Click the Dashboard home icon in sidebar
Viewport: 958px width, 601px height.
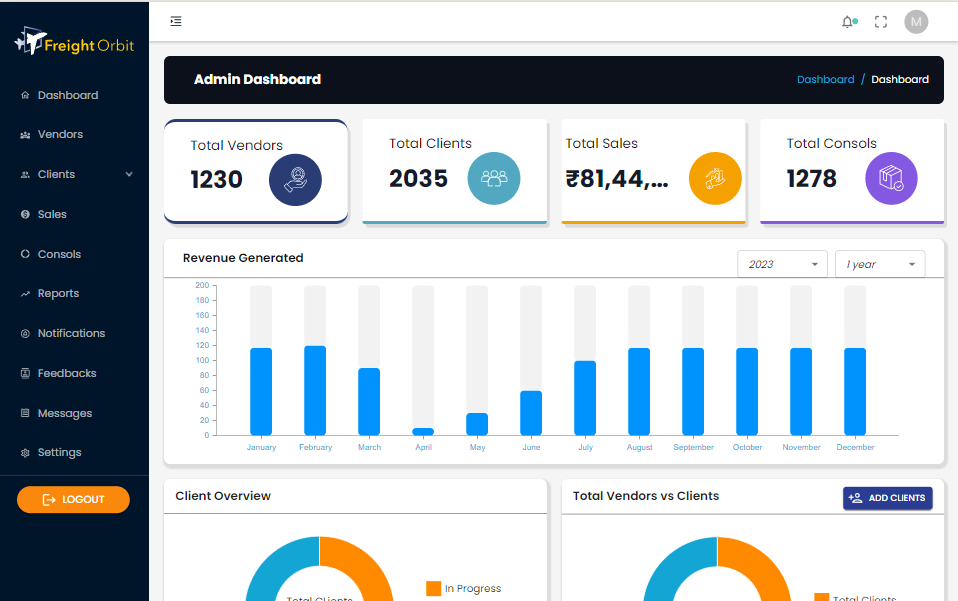click(25, 95)
